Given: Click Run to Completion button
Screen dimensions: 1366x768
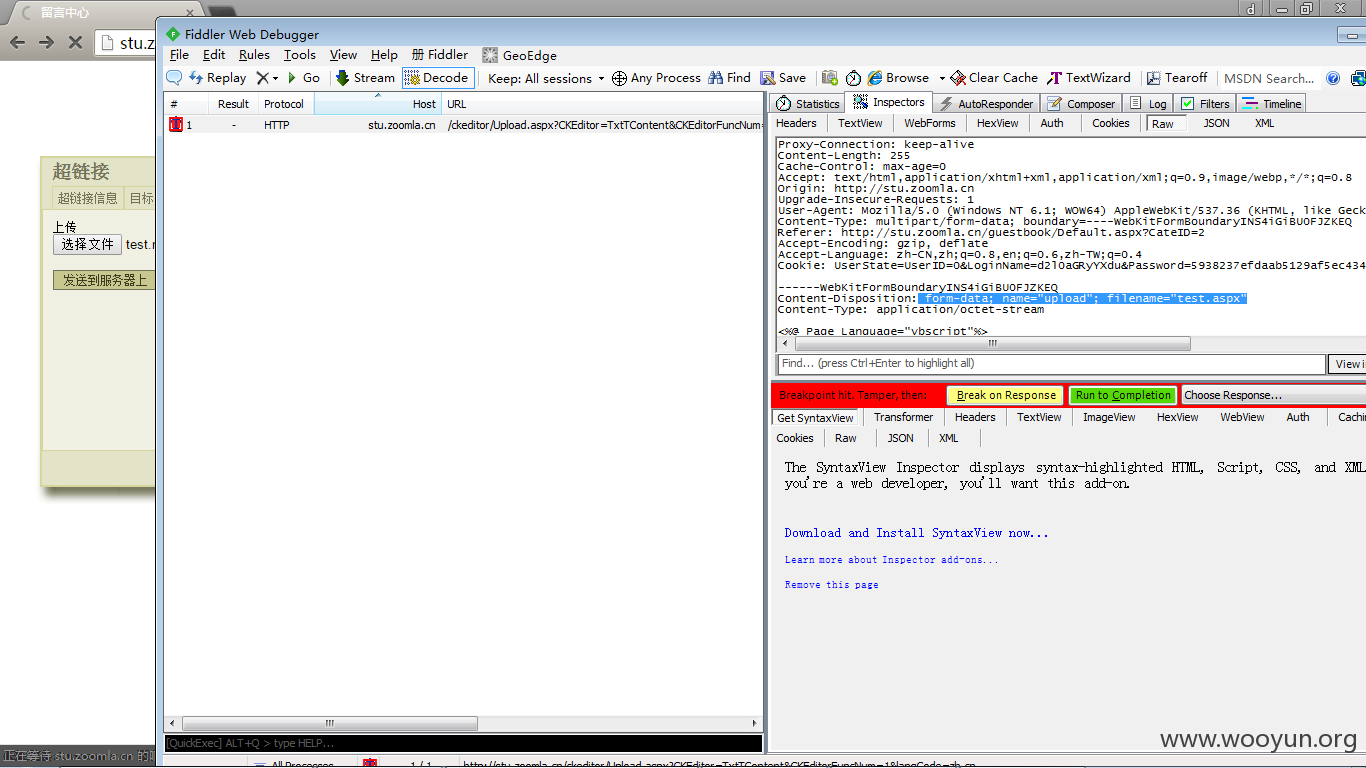Looking at the screenshot, I should (1123, 395).
